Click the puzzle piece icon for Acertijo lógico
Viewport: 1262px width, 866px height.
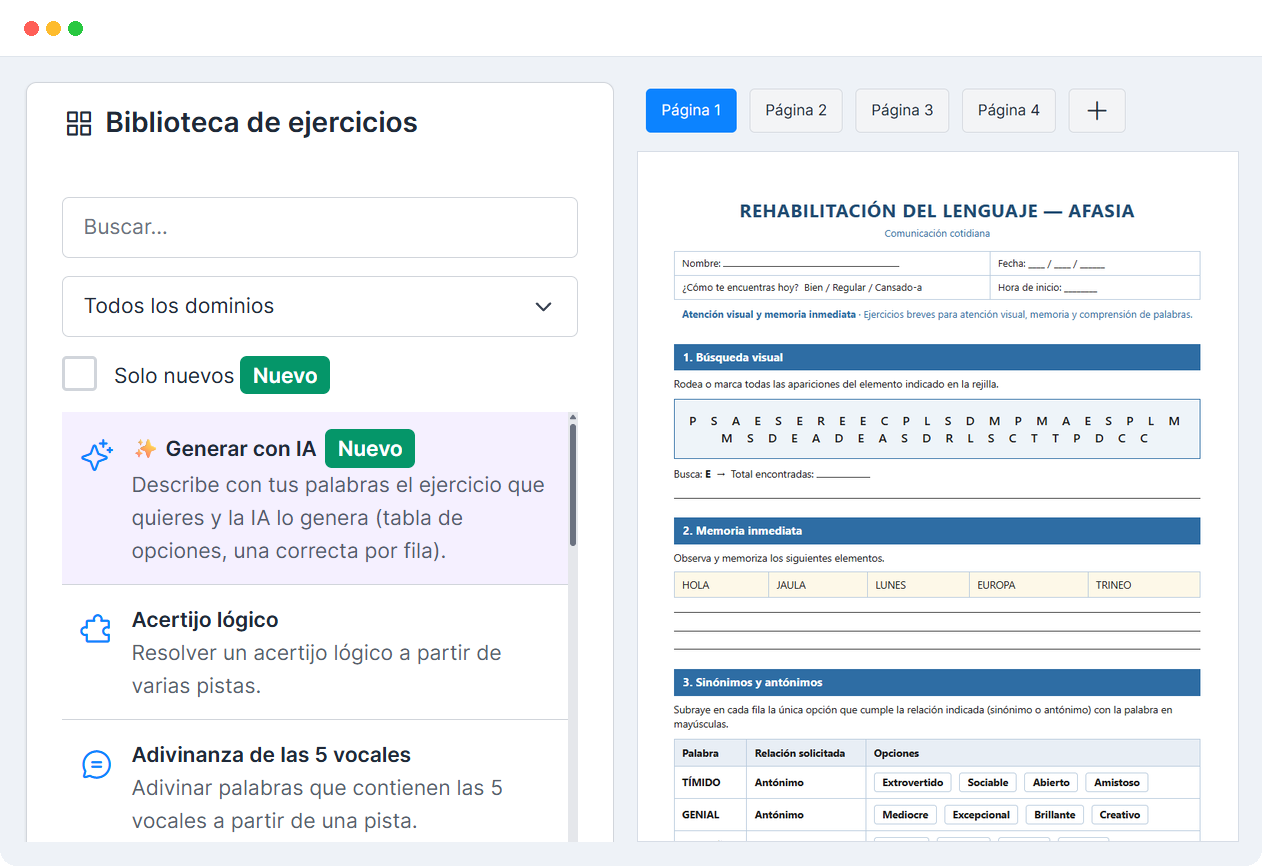(96, 629)
